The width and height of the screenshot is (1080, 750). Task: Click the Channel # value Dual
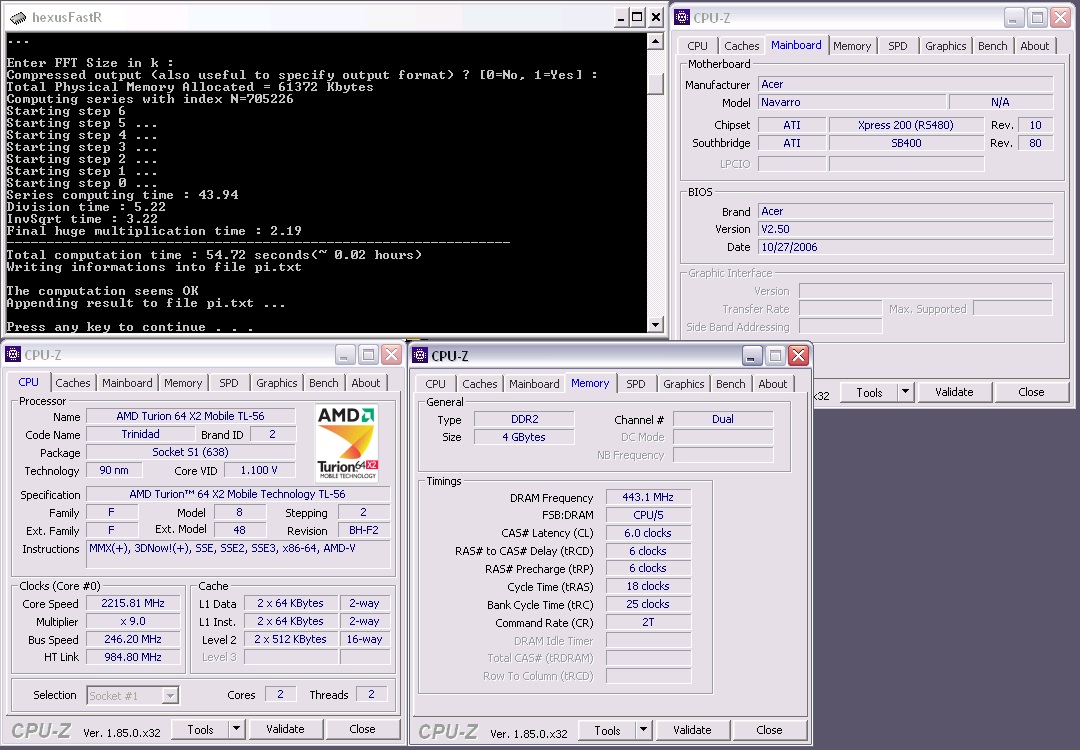pos(723,419)
